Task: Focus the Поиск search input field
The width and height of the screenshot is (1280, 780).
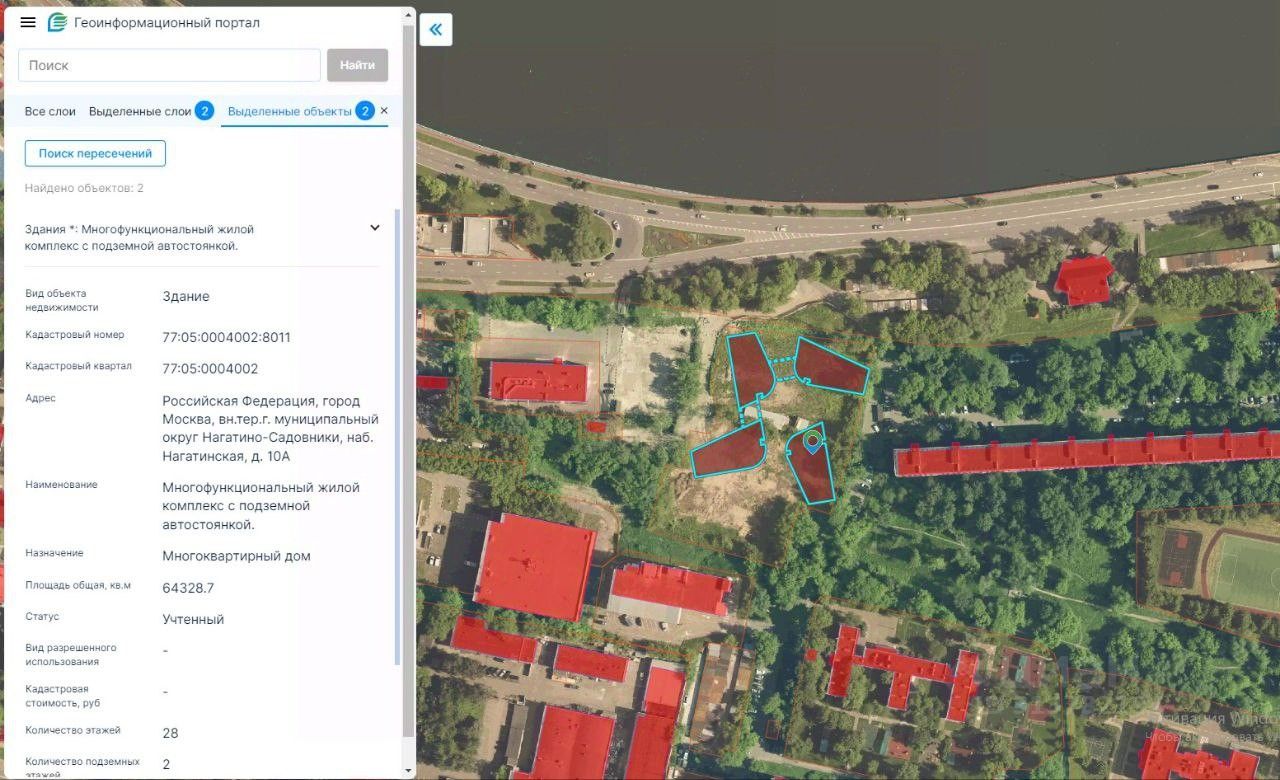Action: click(169, 65)
